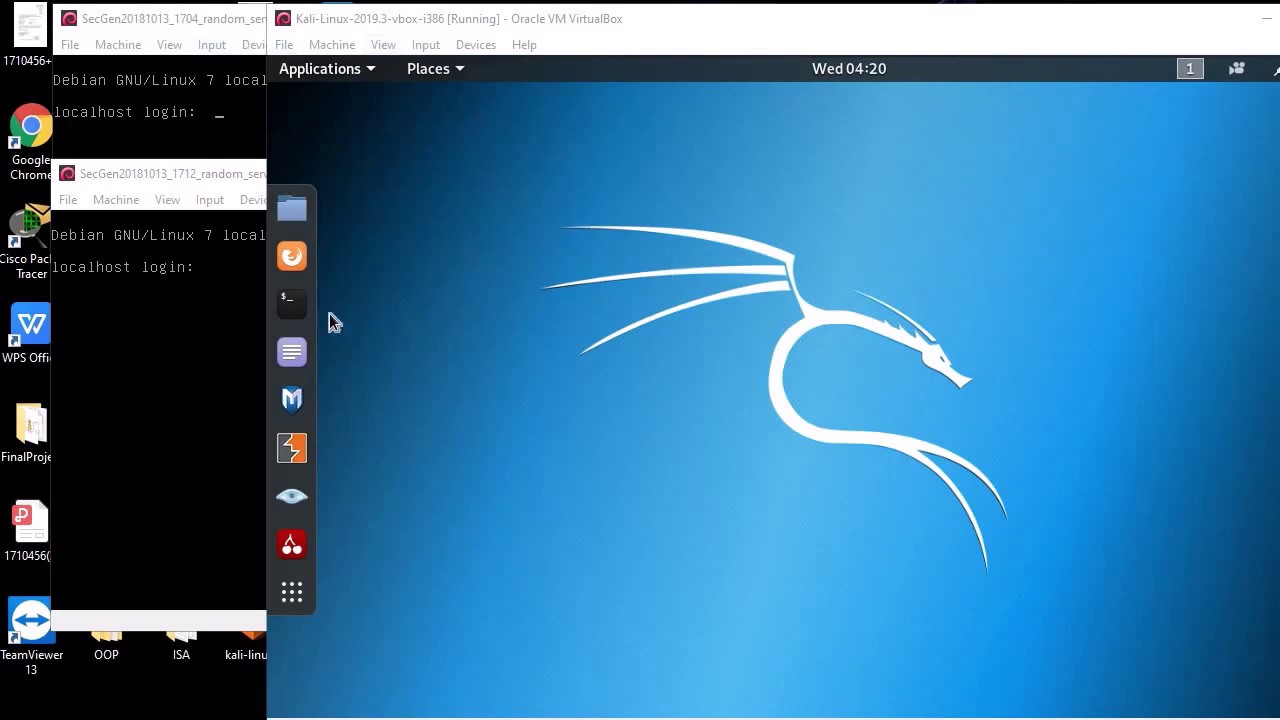Show all applications grid in Kali dock
Screen dimensions: 1280x720
[292, 592]
